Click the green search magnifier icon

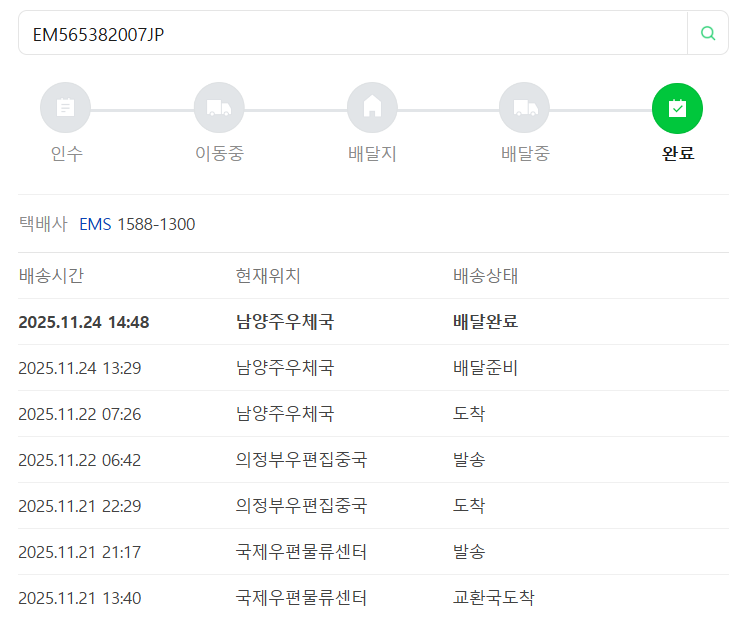[708, 33]
